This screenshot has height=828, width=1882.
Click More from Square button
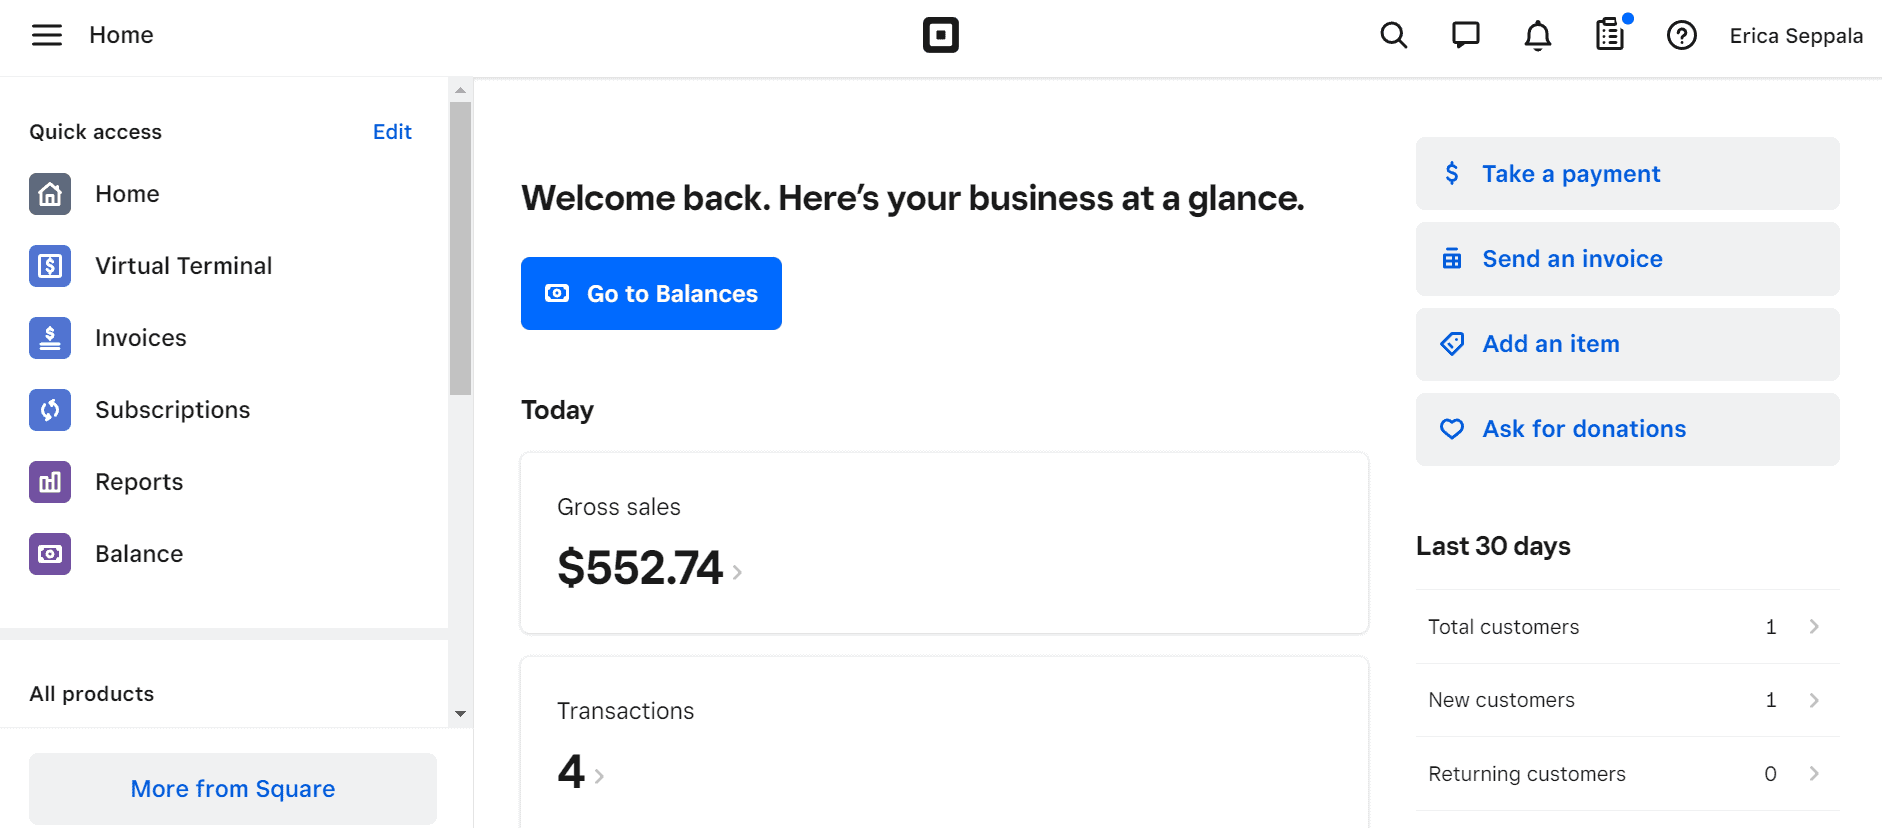[x=233, y=789]
